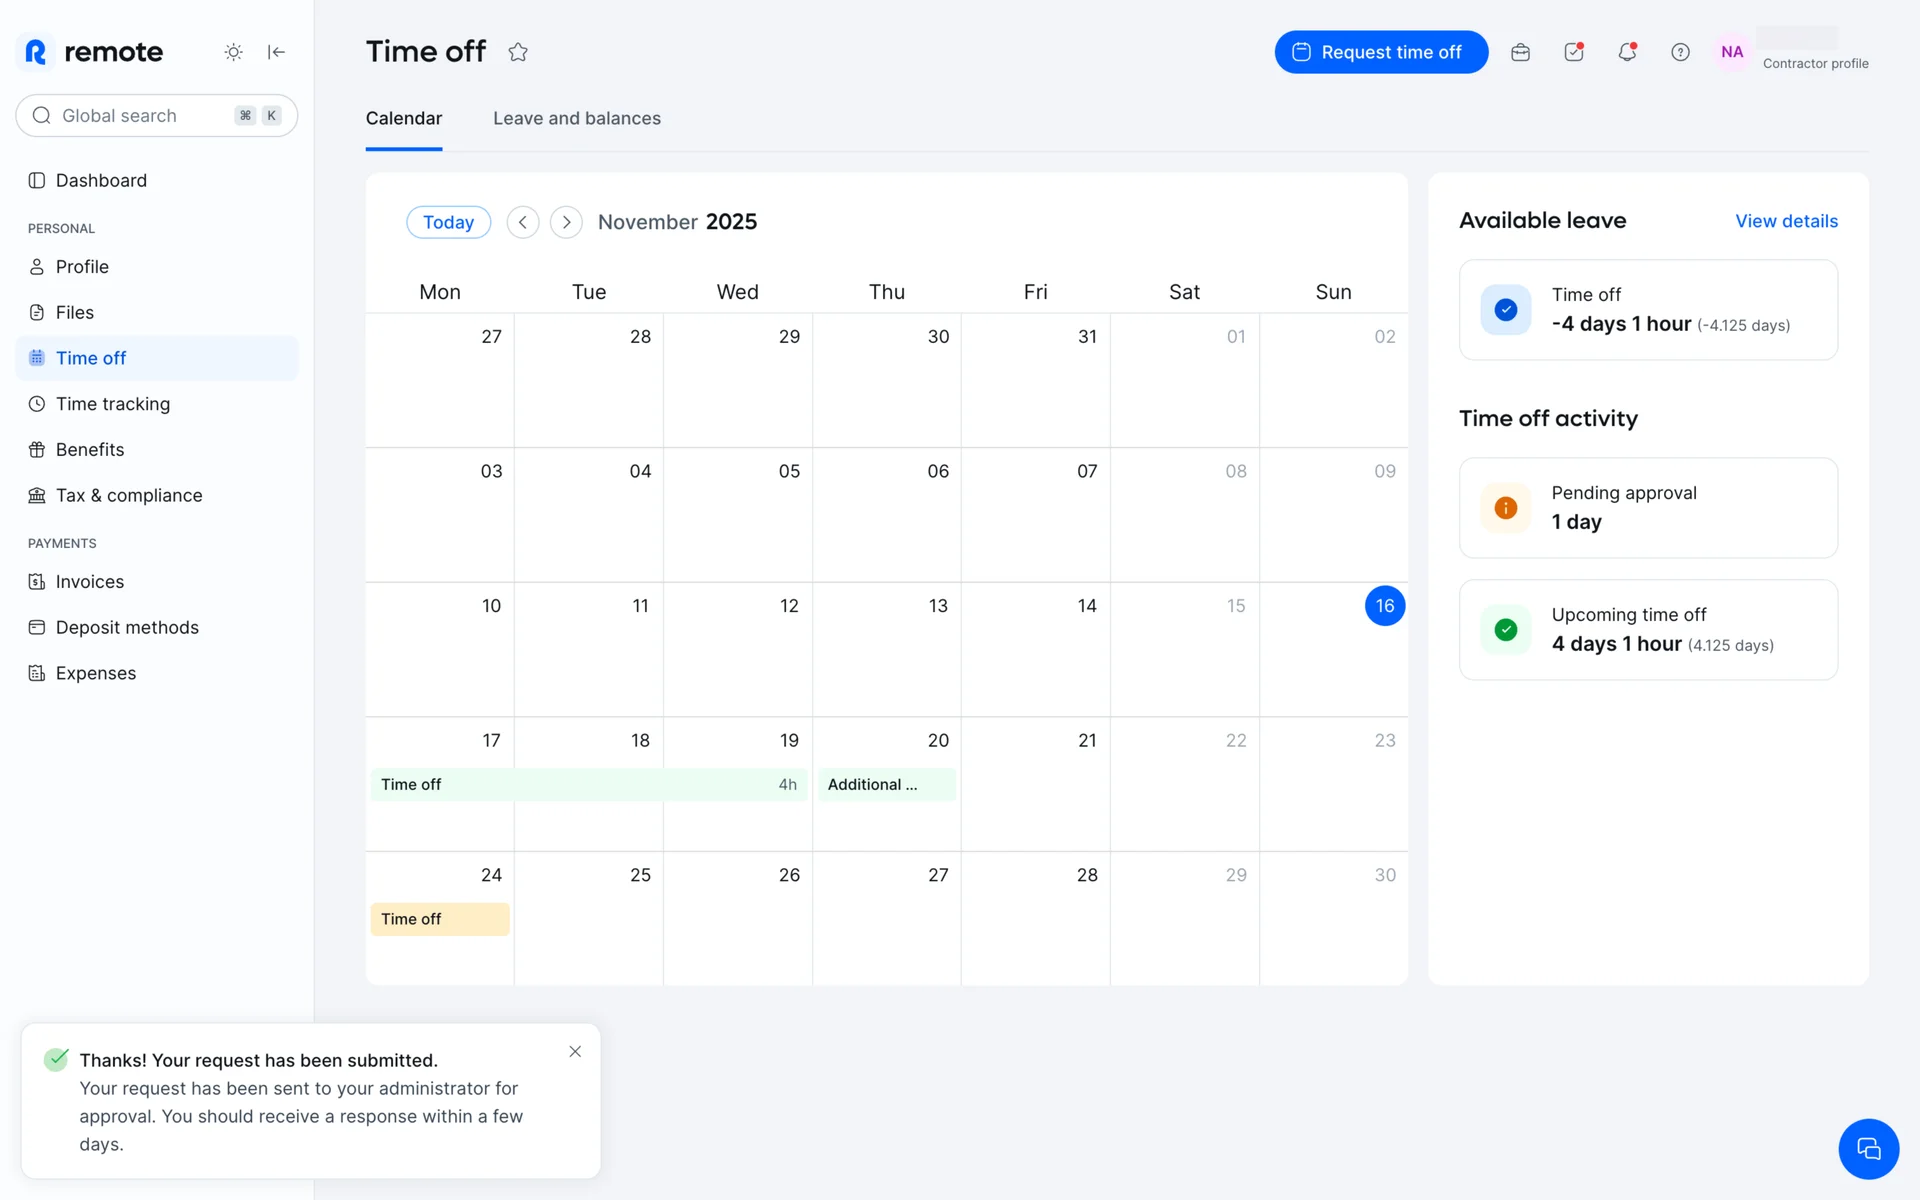This screenshot has height=1200, width=1920.
Task: Go to previous month in calendar
Action: click(x=523, y=222)
